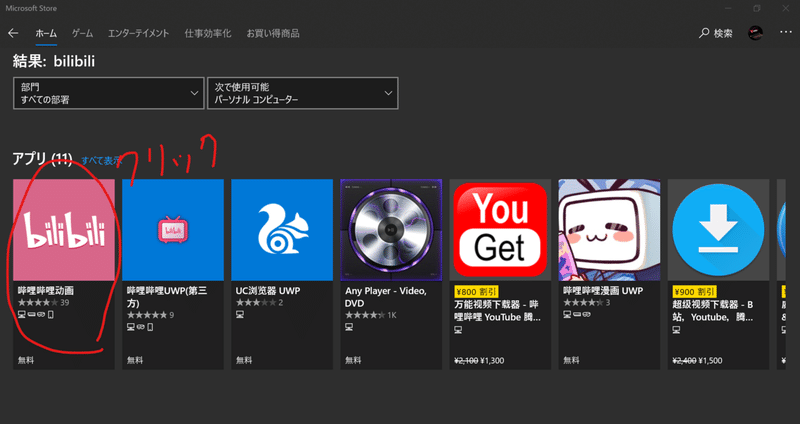Click 無料 under UC浏览器 UWP
The image size is (800, 424).
[244, 360]
